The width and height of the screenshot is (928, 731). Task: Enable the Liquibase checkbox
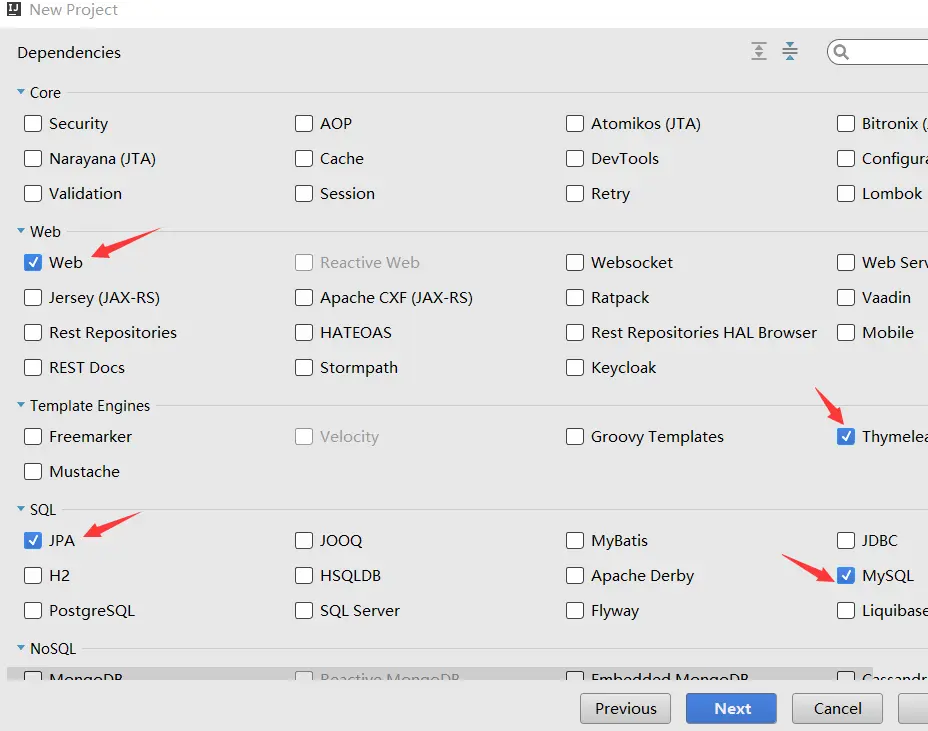pos(846,610)
